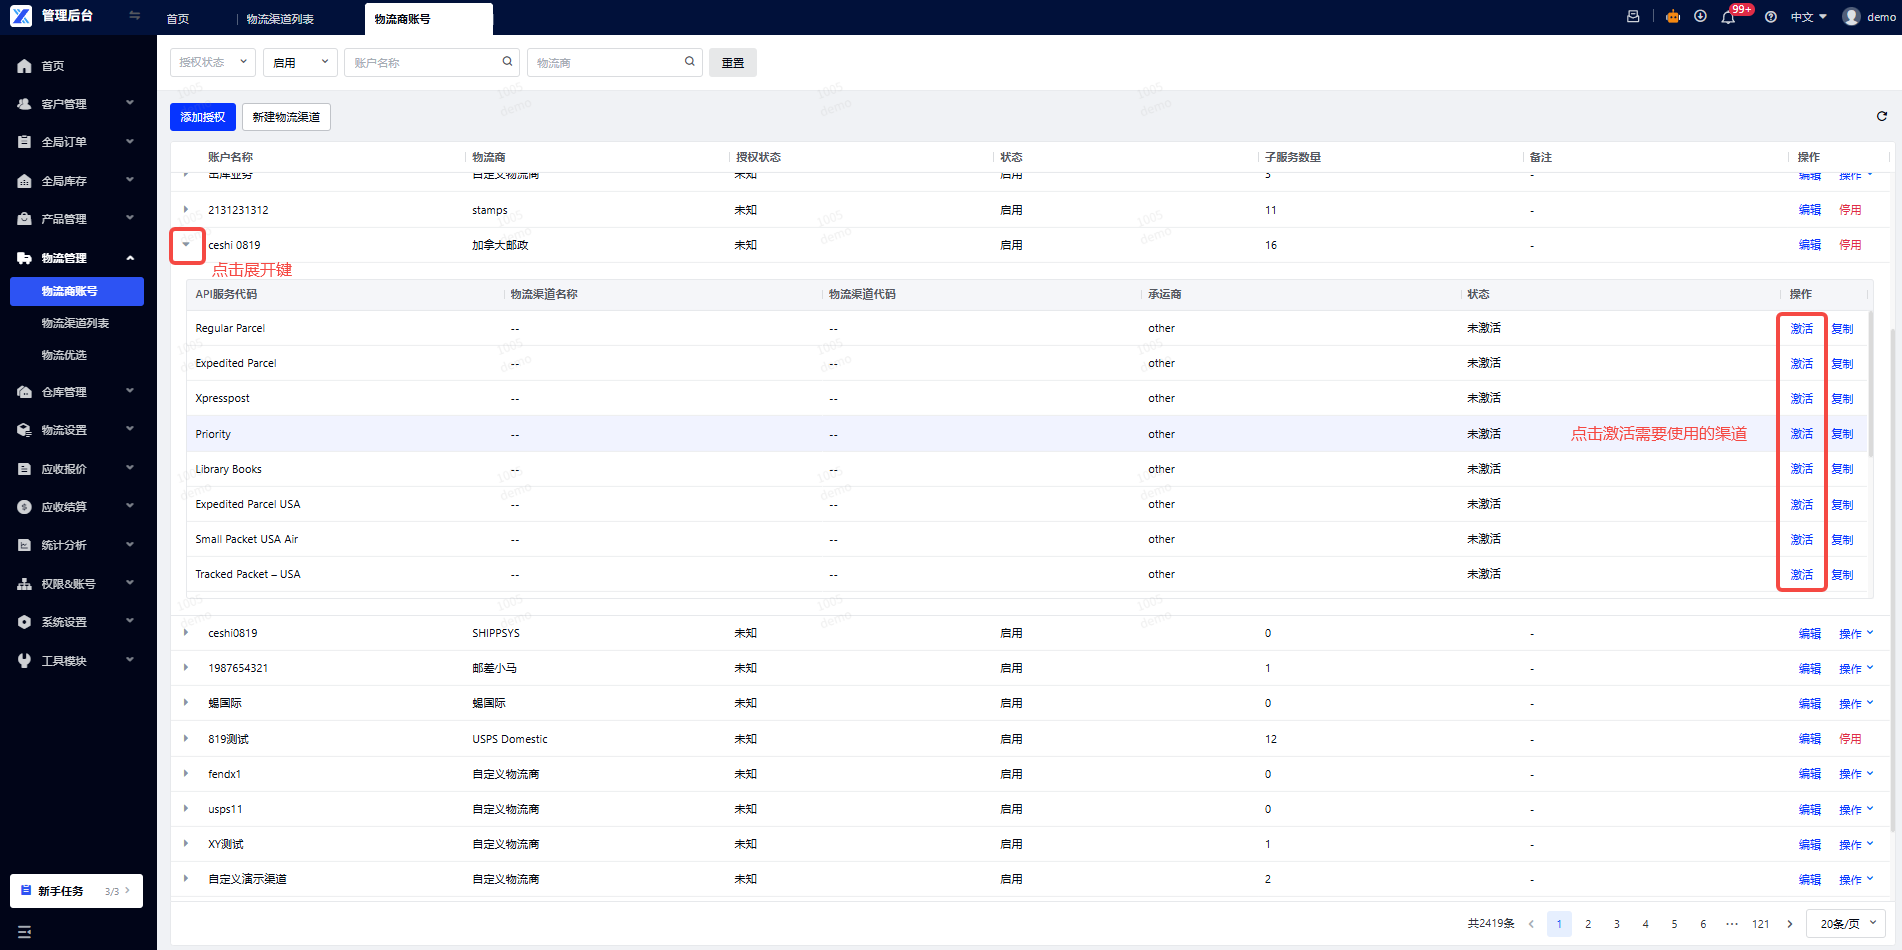Open the 授权状态 filter dropdown

click(212, 62)
